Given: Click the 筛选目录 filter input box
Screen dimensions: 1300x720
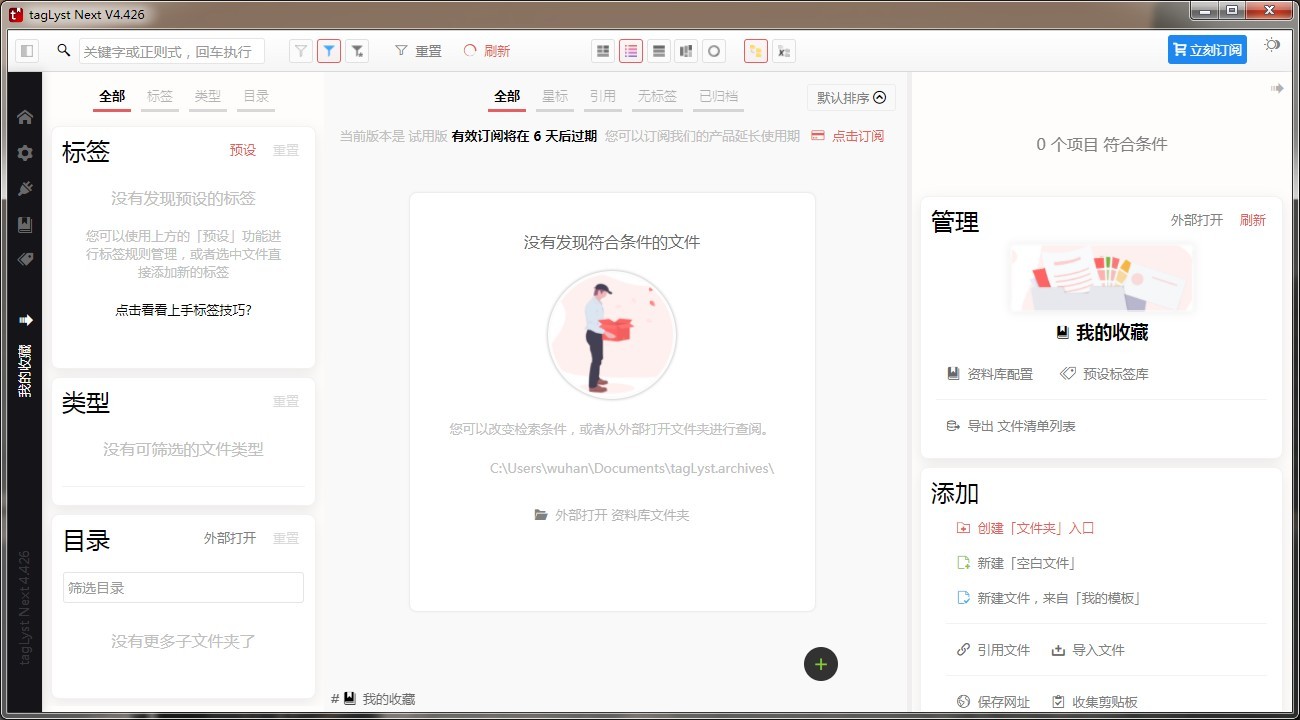Looking at the screenshot, I should 182,587.
